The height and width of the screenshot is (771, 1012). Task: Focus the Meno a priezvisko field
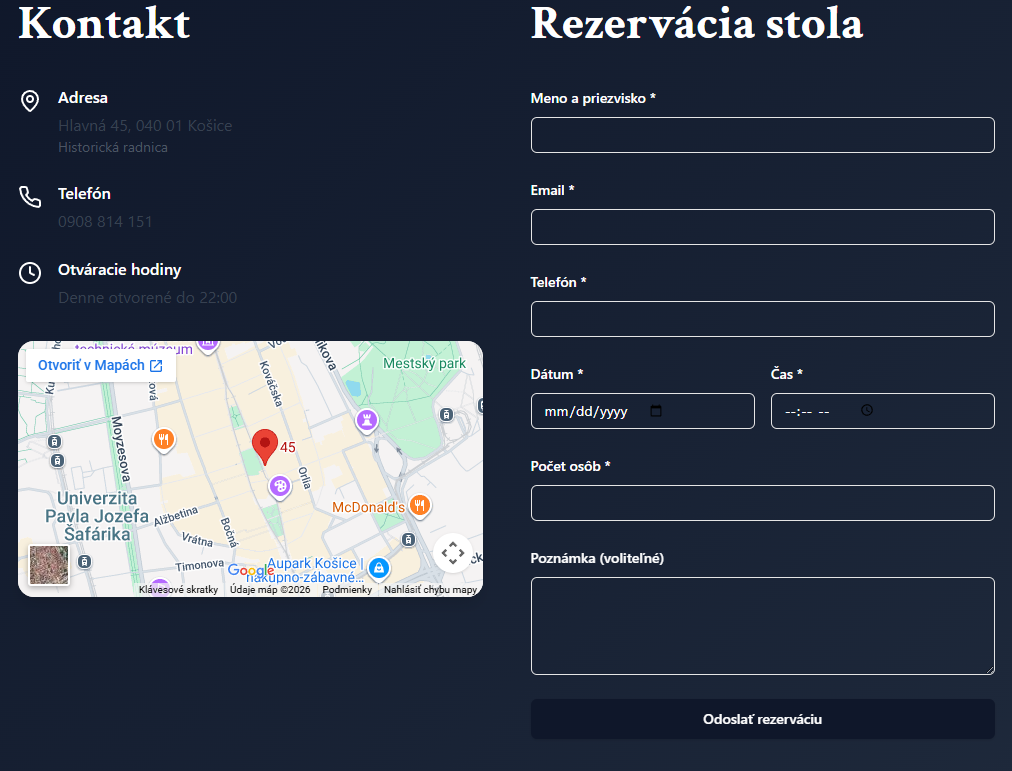(x=762, y=135)
